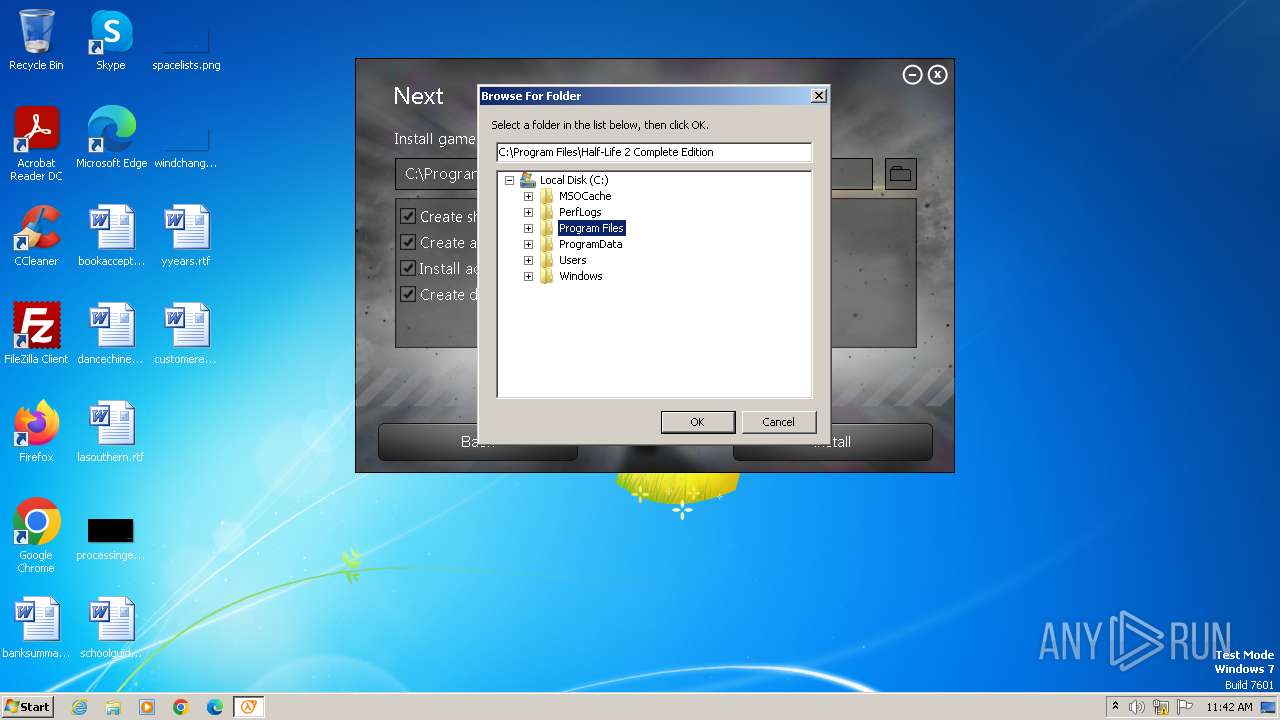Minimize the game installer window
This screenshot has width=1280, height=720.
tap(912, 75)
